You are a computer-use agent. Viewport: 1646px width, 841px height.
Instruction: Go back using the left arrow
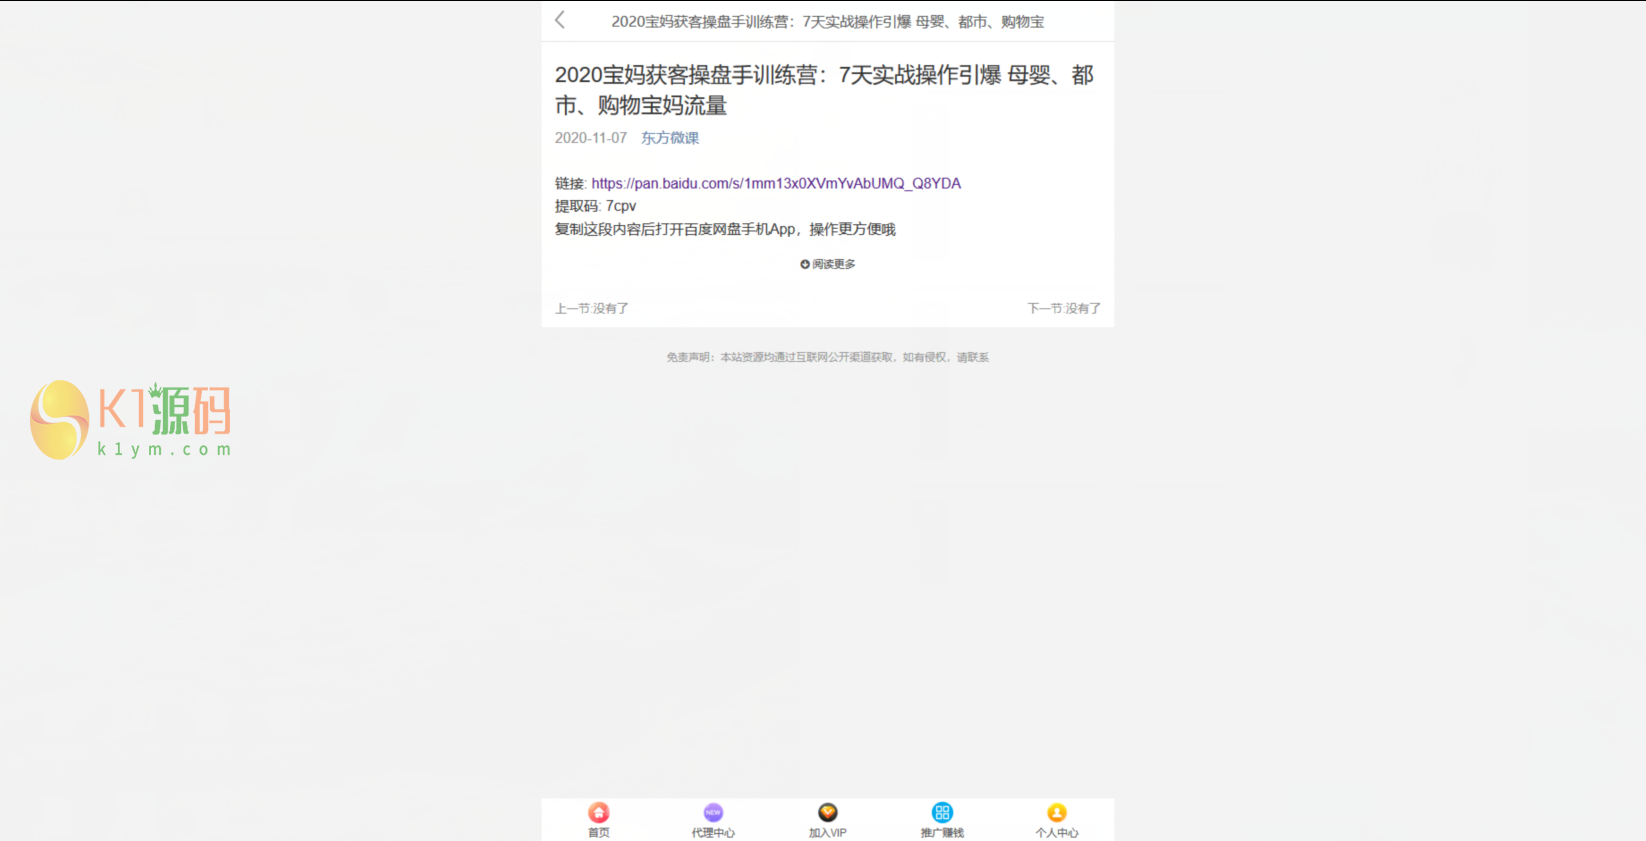pos(560,20)
